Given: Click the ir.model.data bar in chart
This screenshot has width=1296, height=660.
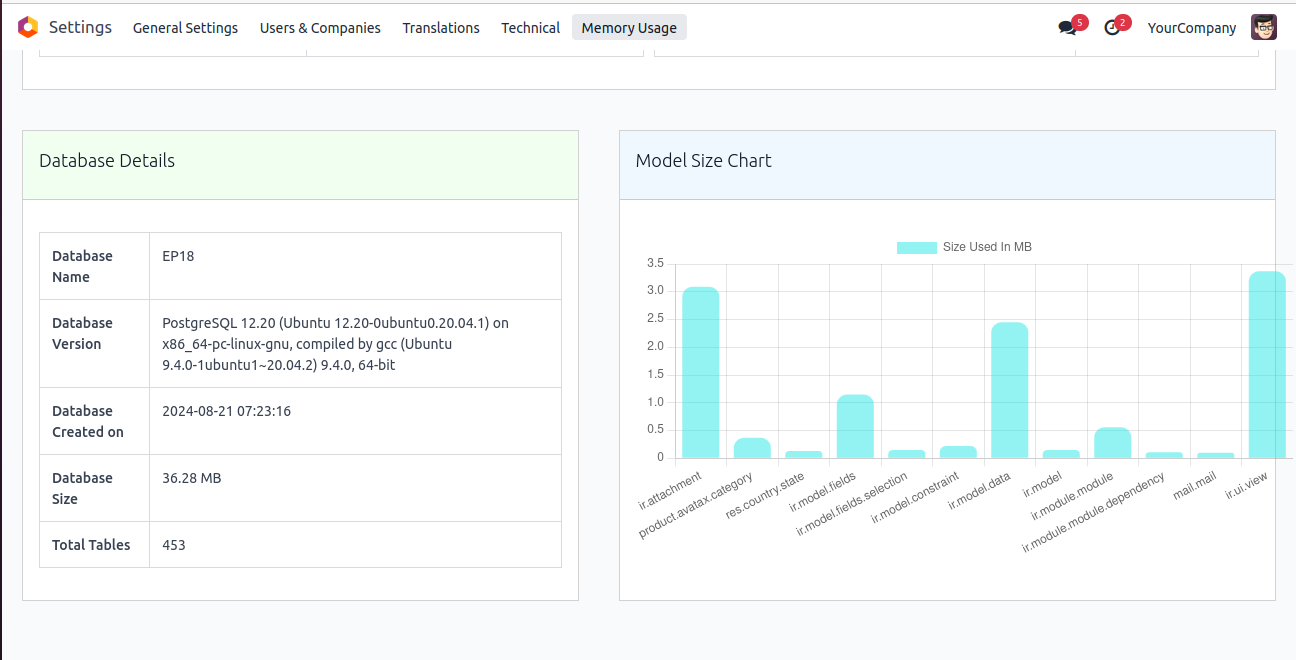Looking at the screenshot, I should [x=1009, y=390].
